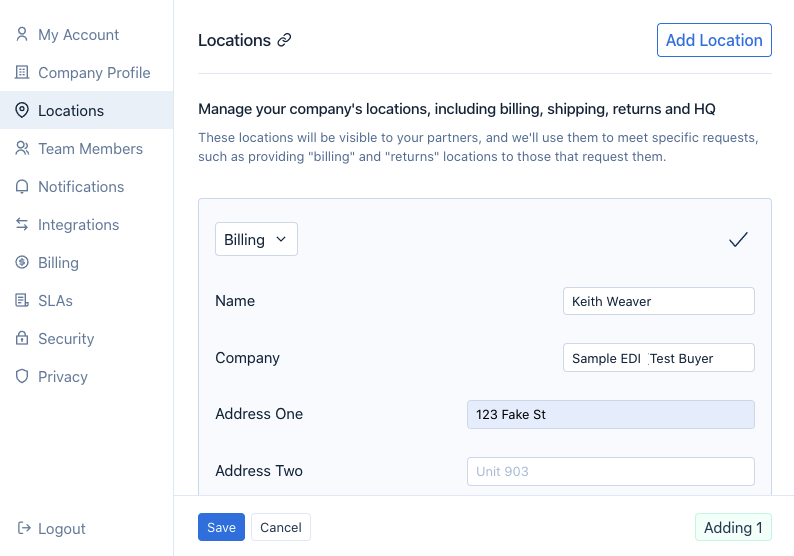The image size is (794, 556).
Task: Click the Integrations arrows icon
Action: (22, 224)
